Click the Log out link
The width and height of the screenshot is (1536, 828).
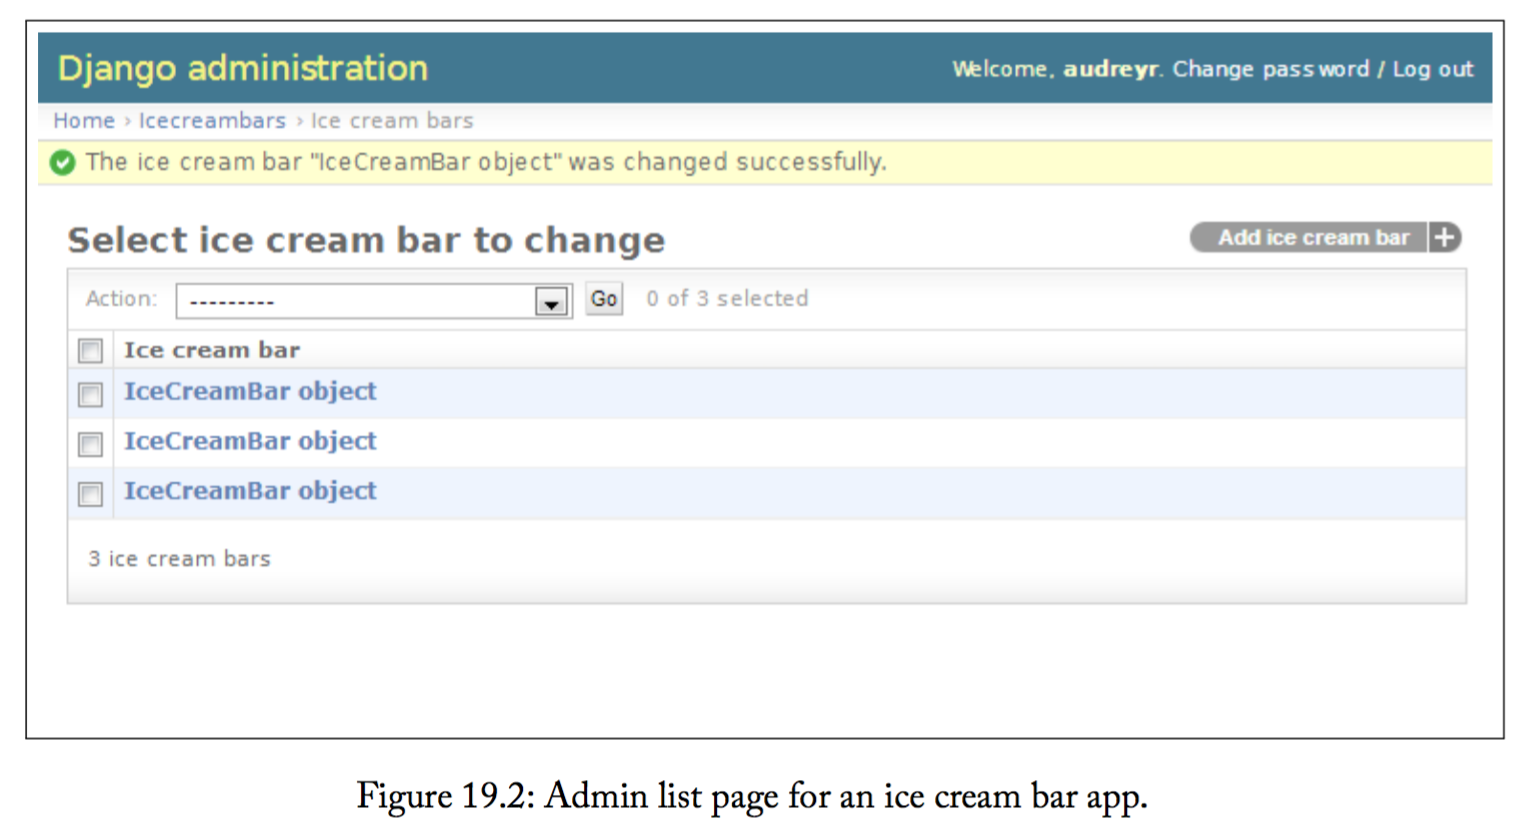click(1433, 69)
